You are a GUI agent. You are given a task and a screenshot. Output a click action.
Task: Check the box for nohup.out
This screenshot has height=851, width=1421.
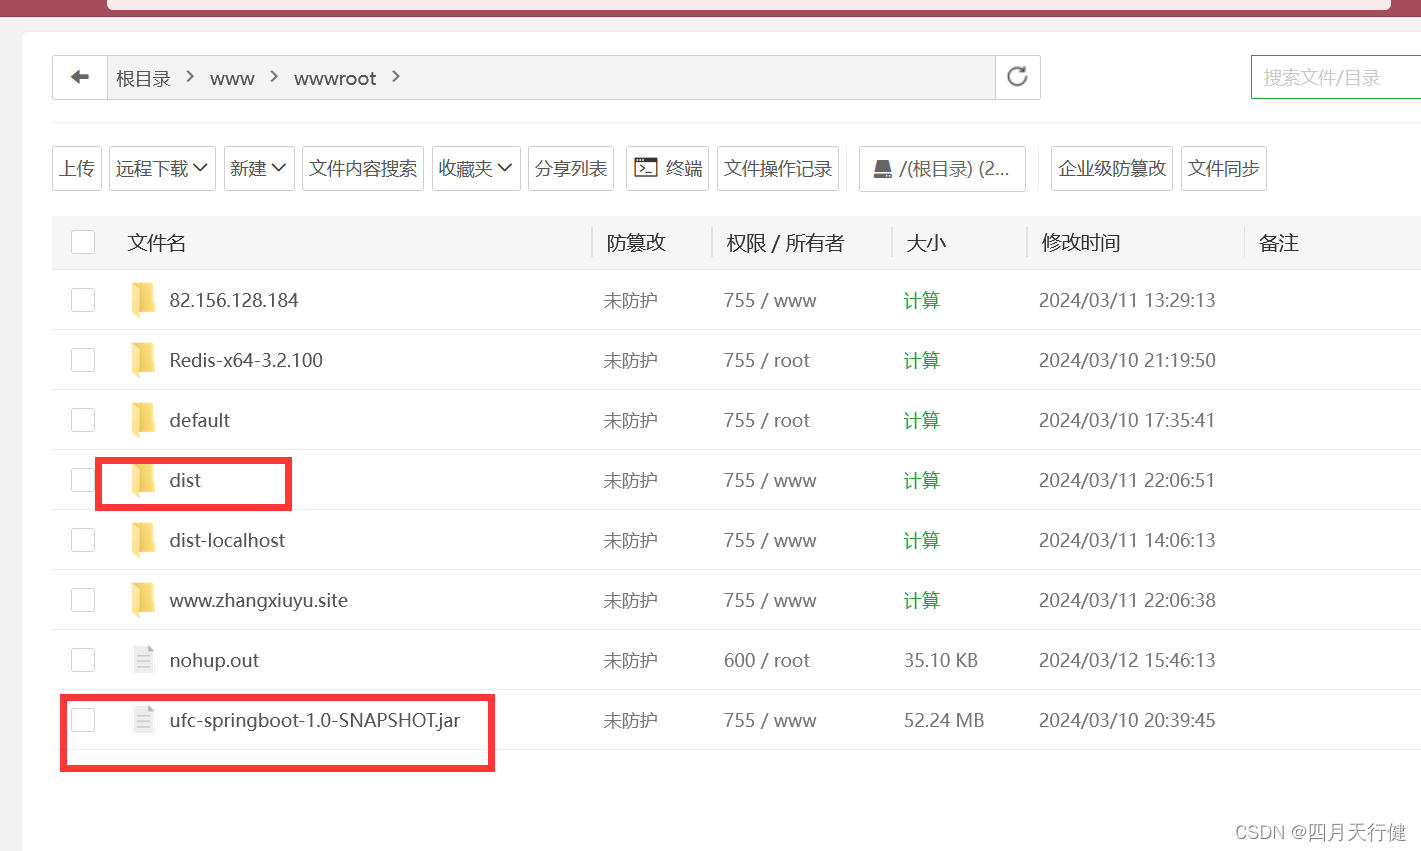click(x=83, y=660)
